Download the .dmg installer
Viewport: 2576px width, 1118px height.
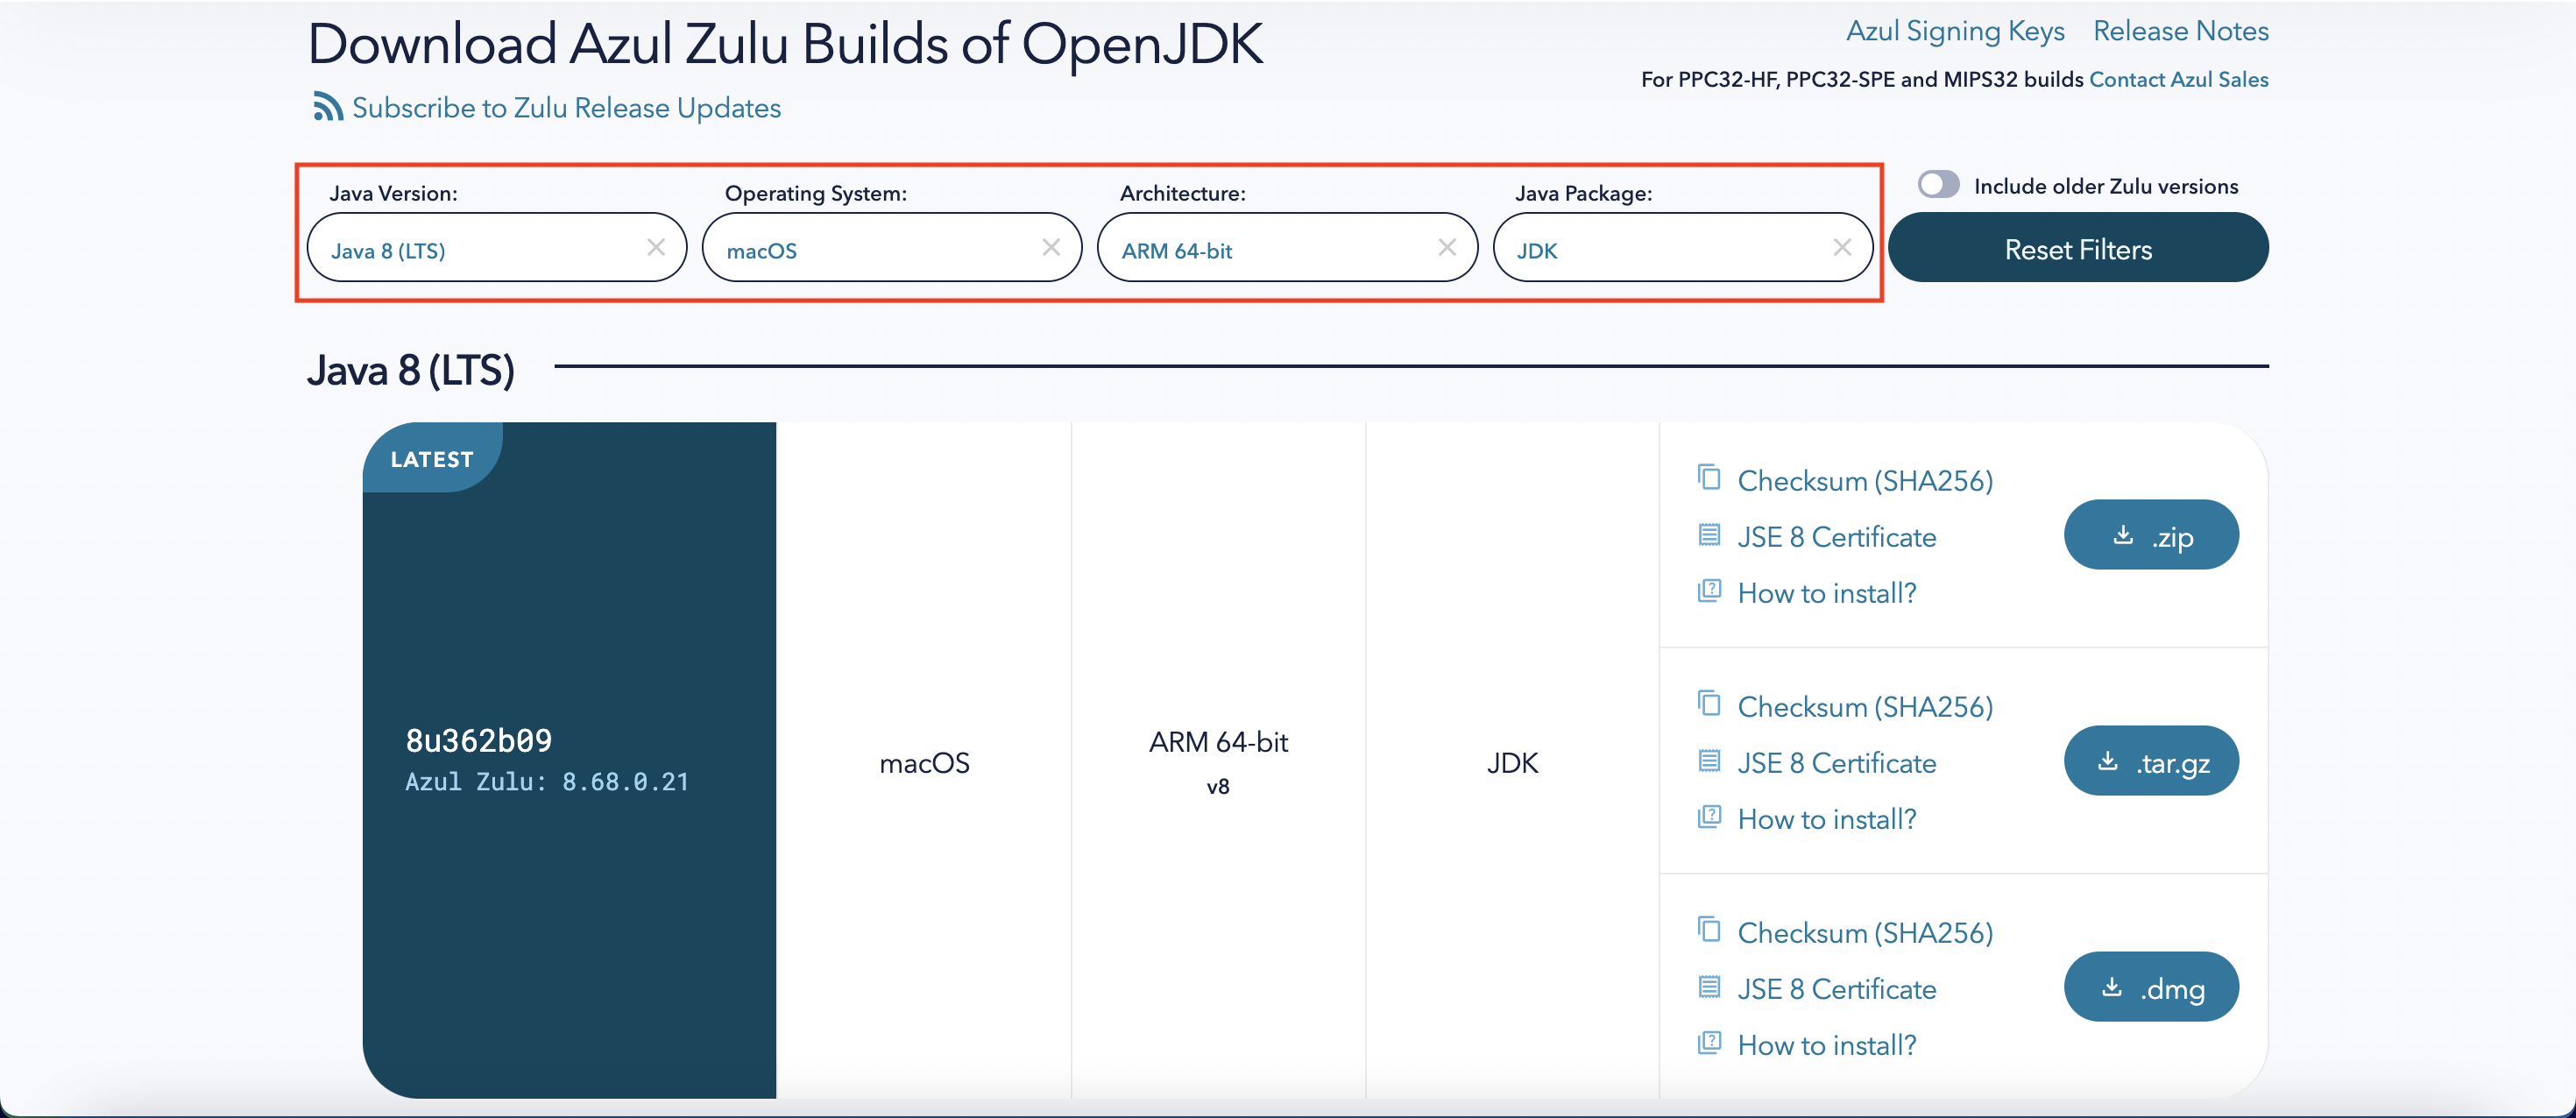pos(2151,988)
